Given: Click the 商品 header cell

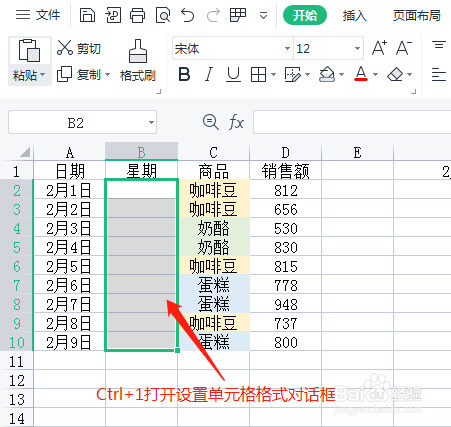Looking at the screenshot, I should tap(213, 171).
